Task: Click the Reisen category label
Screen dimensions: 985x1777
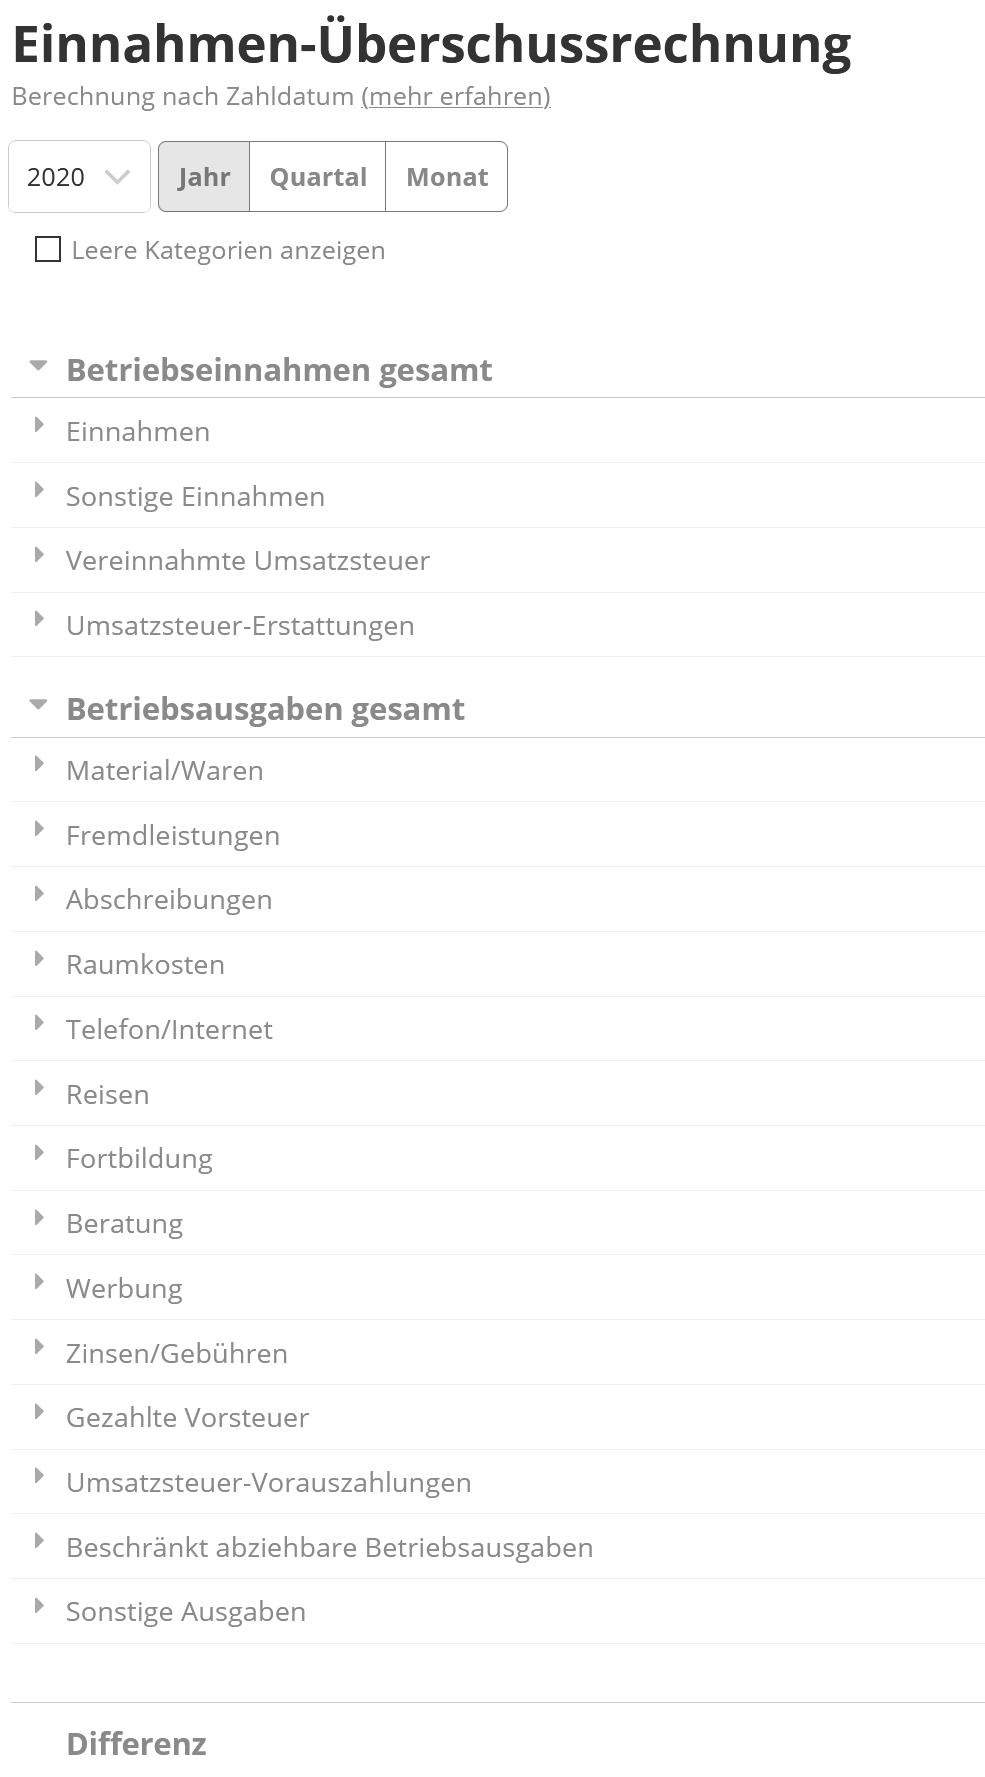Action: (x=108, y=1094)
